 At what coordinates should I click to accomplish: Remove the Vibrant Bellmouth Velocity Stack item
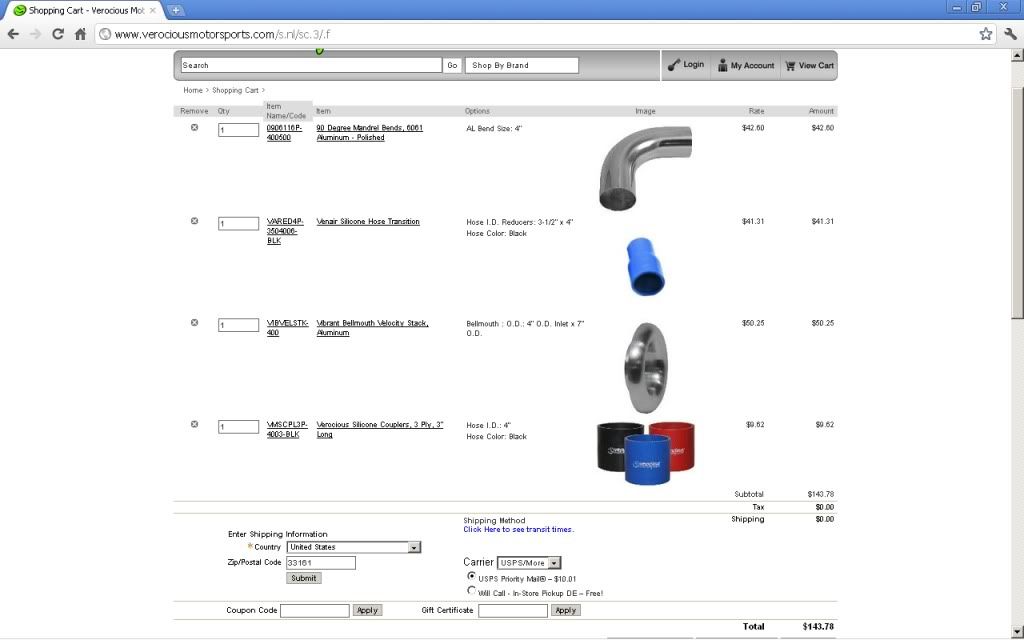[x=195, y=323]
